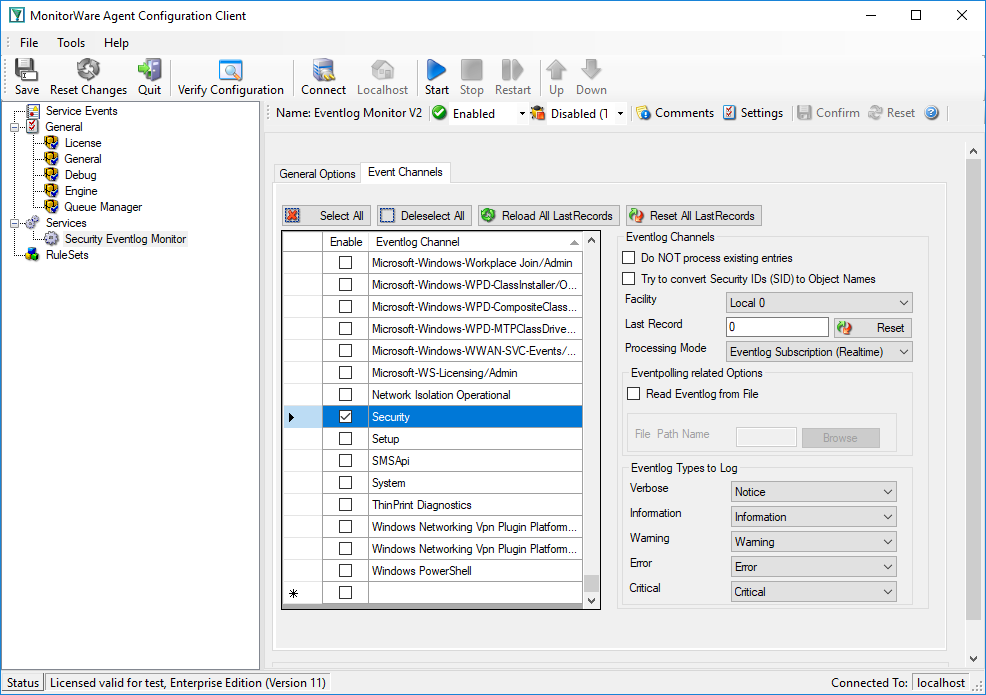Click the Reset button beside Last Record

873,328
